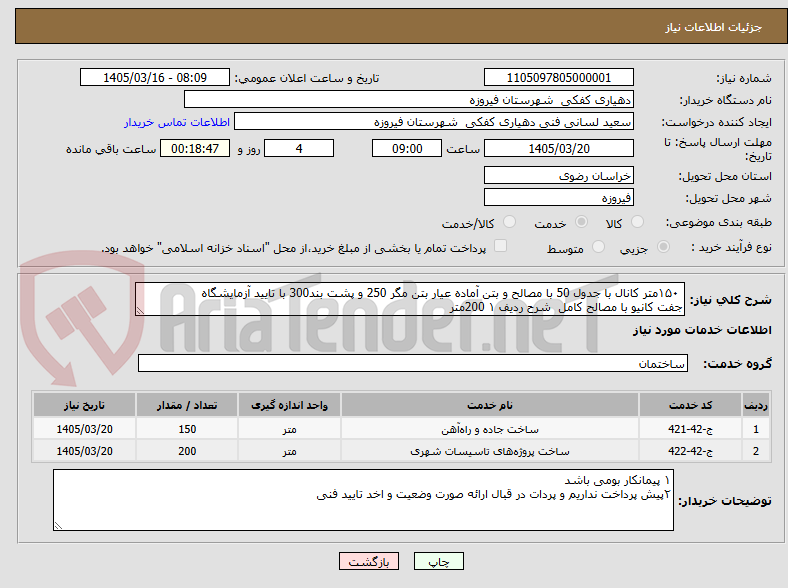Screen dimensions: 788x588
Task: Select the جزیی purchase type radio
Action: (x=663, y=247)
